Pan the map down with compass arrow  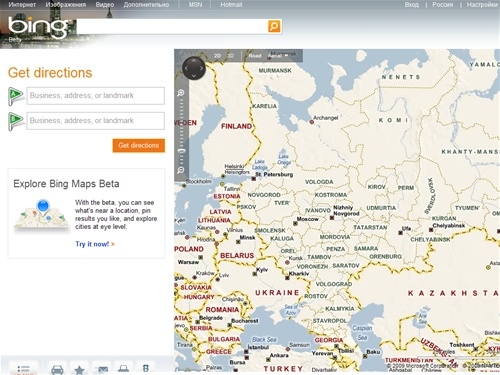pyautogui.click(x=194, y=76)
